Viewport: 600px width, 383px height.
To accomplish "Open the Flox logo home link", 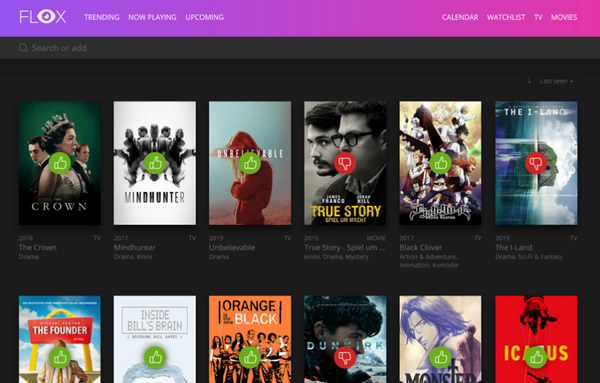I will point(43,17).
